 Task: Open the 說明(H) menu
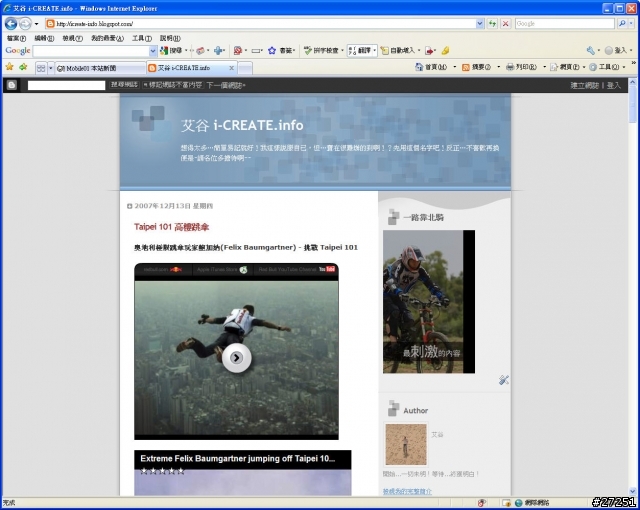tap(170, 38)
